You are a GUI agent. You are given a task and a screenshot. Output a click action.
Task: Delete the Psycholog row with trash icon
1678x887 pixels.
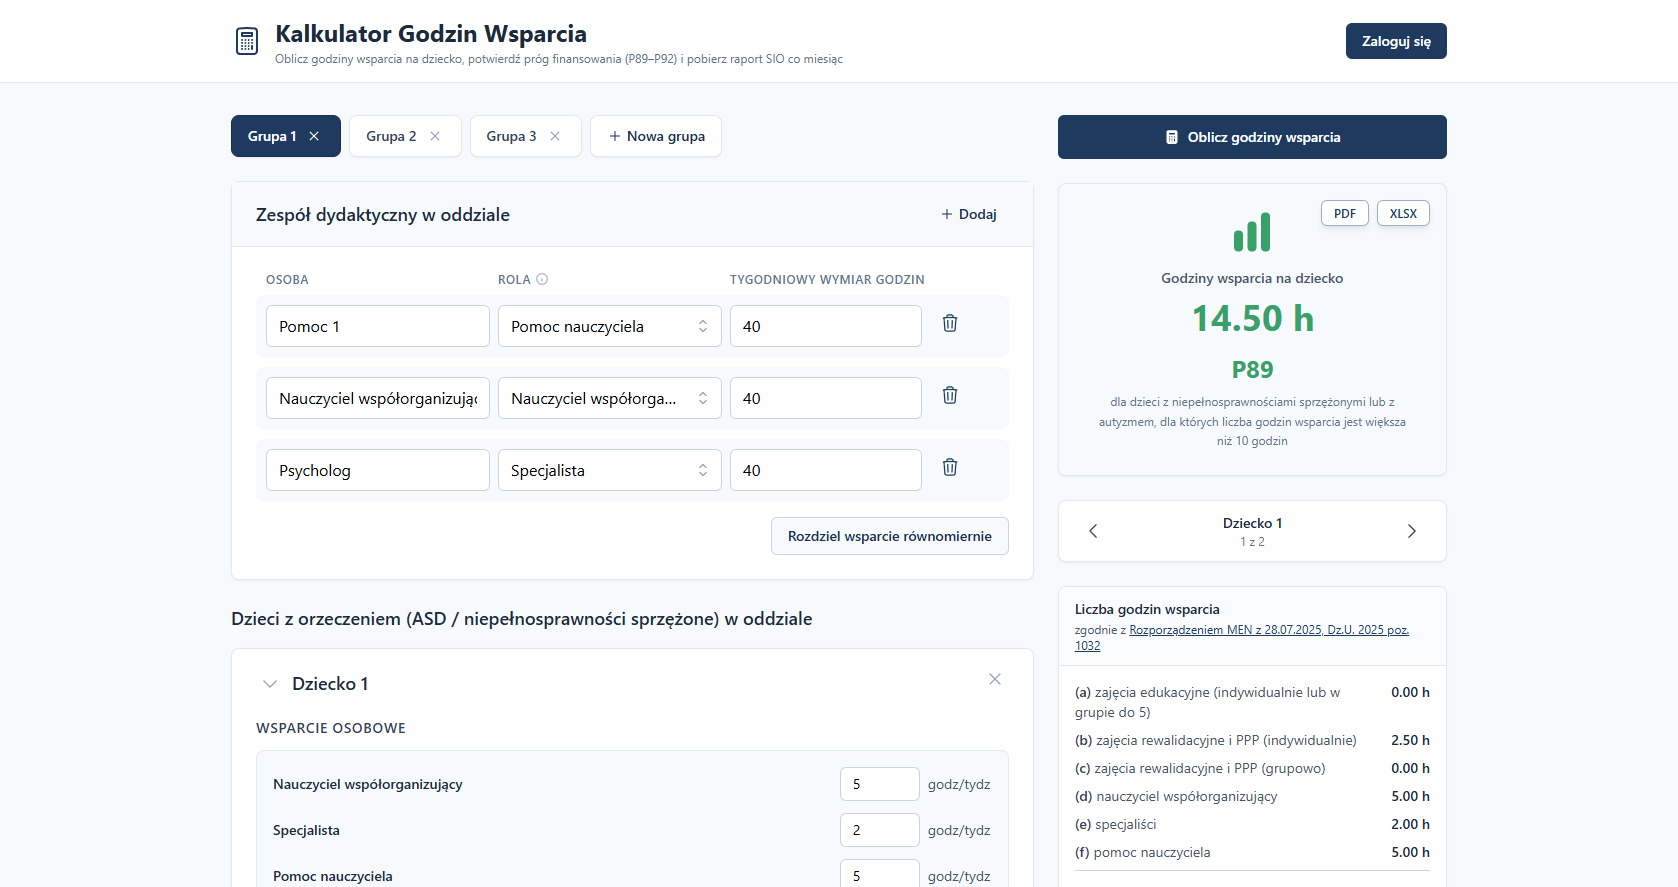tap(949, 467)
